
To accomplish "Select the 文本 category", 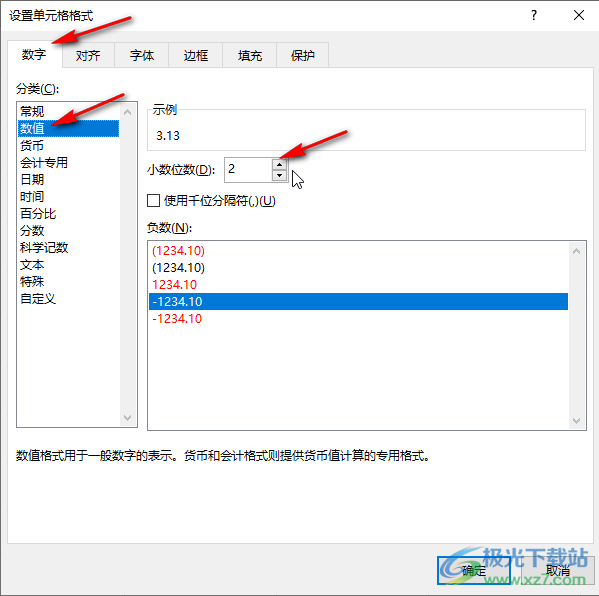I will (x=69, y=264).
